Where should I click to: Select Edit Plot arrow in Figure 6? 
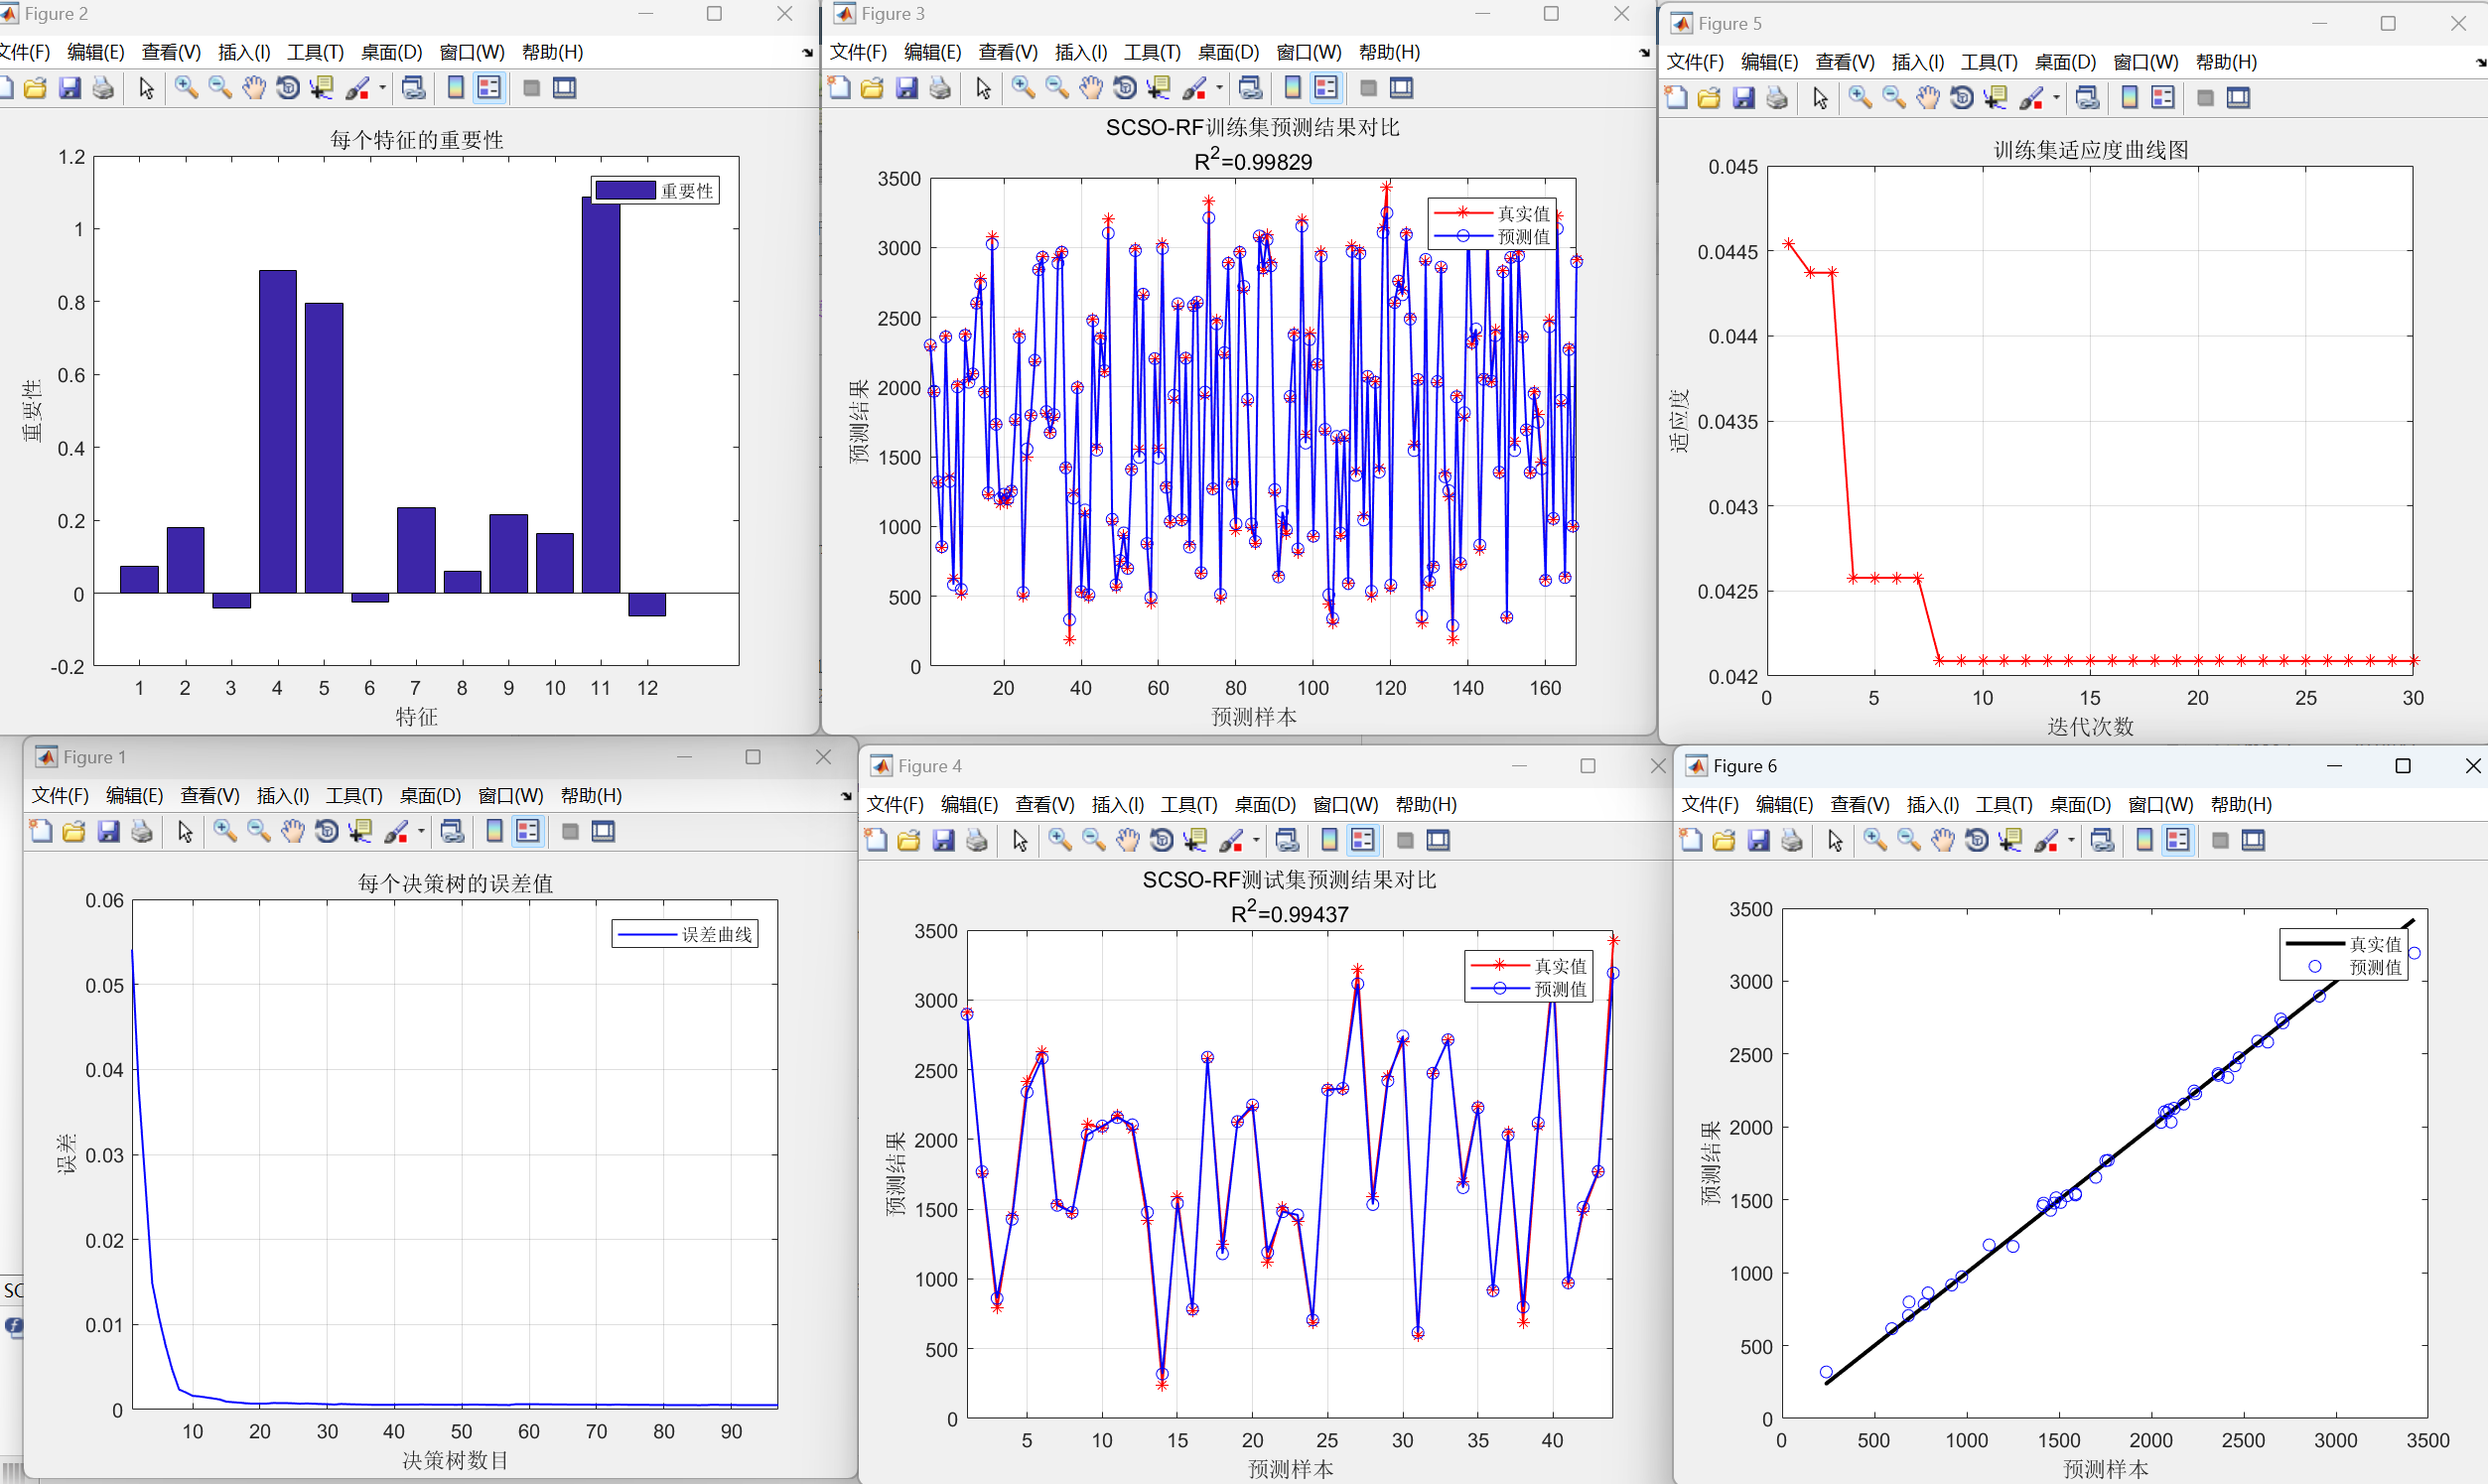coord(1835,840)
